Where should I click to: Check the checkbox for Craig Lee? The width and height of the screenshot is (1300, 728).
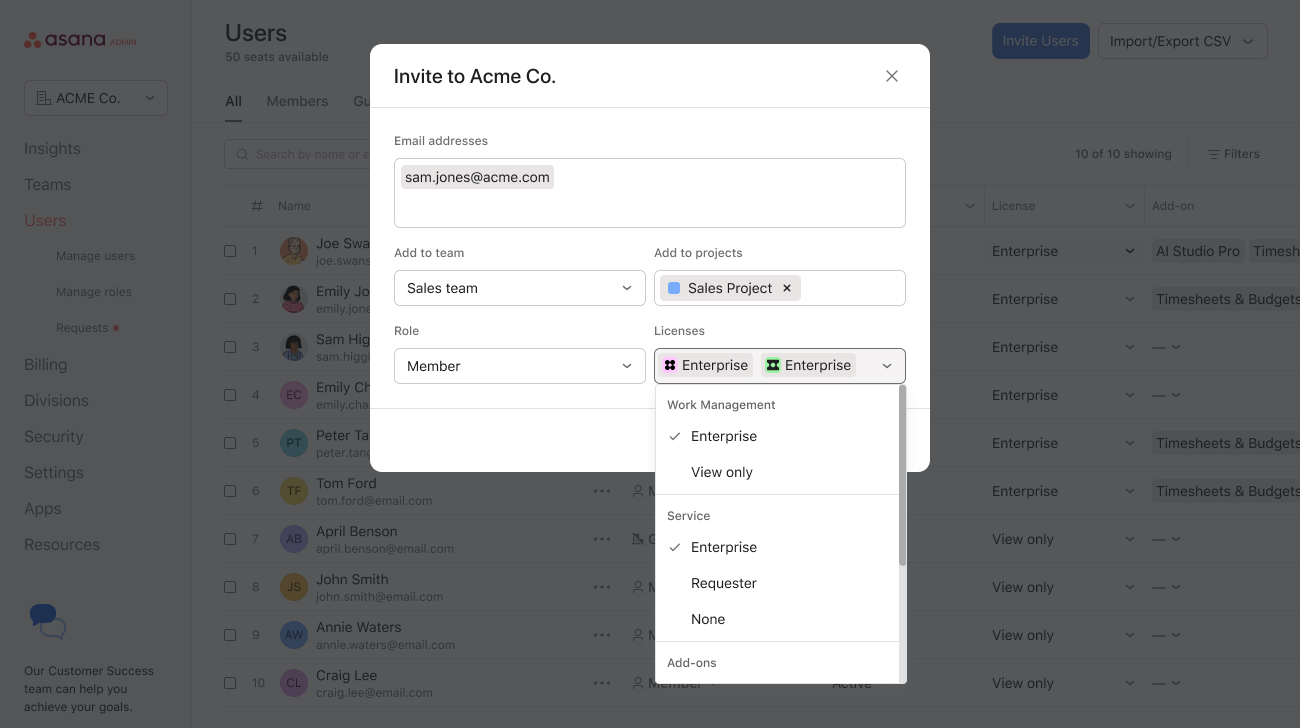(230, 683)
